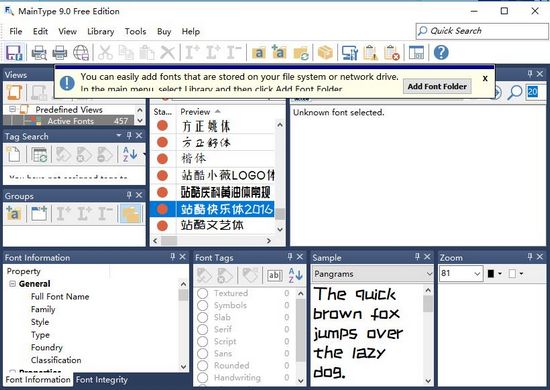The height and width of the screenshot is (390, 550).
Task: Select the Script tag radio button
Action: [x=202, y=342]
